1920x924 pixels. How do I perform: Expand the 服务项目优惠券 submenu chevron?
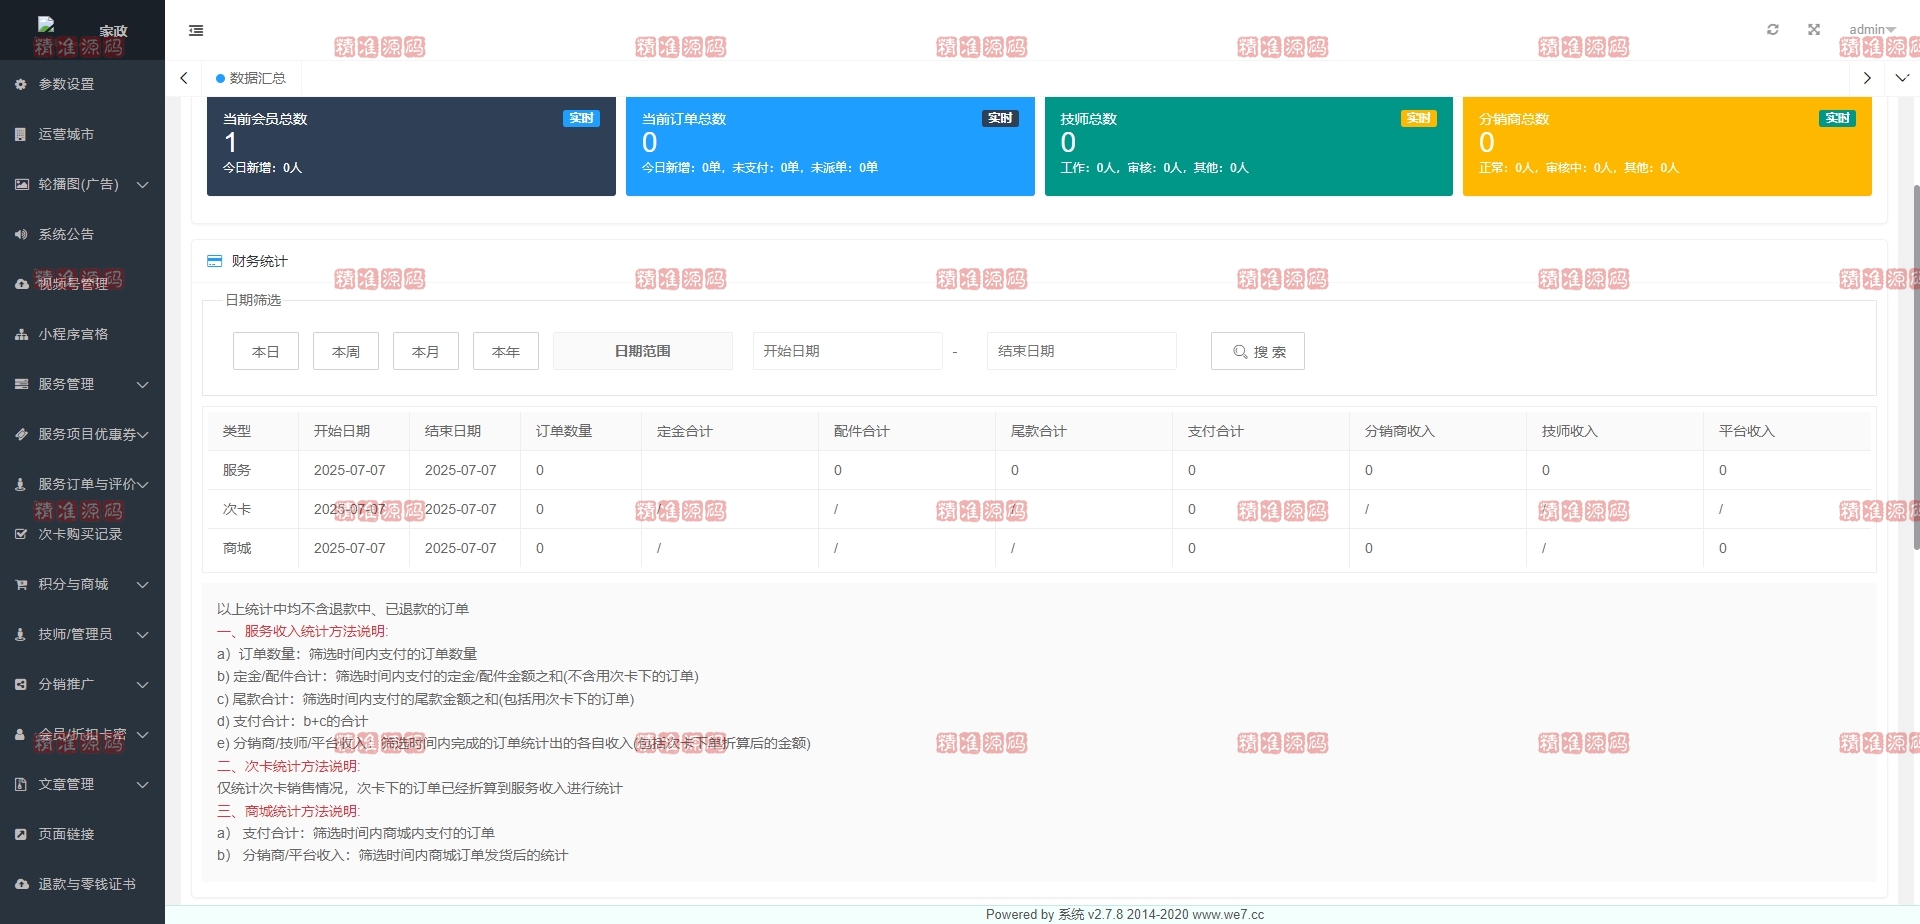143,434
